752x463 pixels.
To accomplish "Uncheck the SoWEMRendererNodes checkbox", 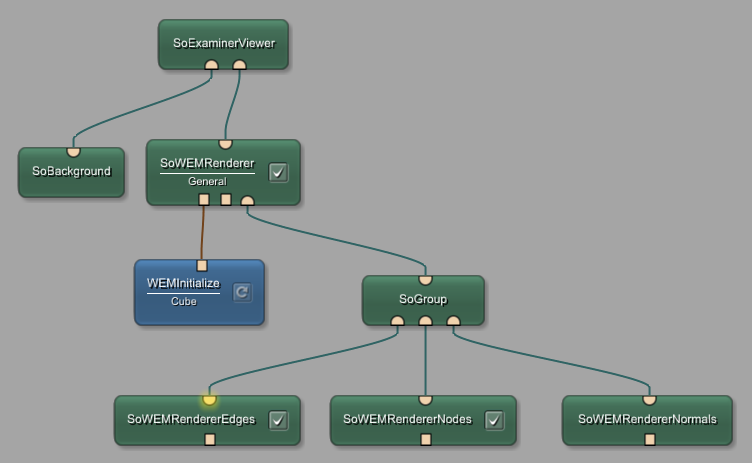I will (x=494, y=420).
